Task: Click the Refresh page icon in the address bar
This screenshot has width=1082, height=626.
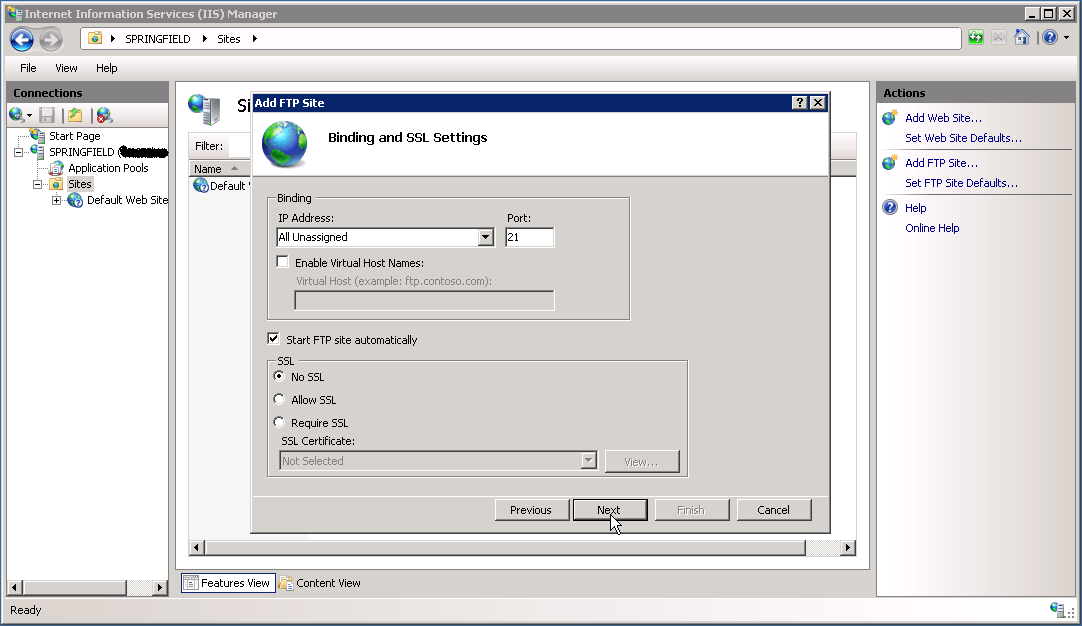Action: 976,38
